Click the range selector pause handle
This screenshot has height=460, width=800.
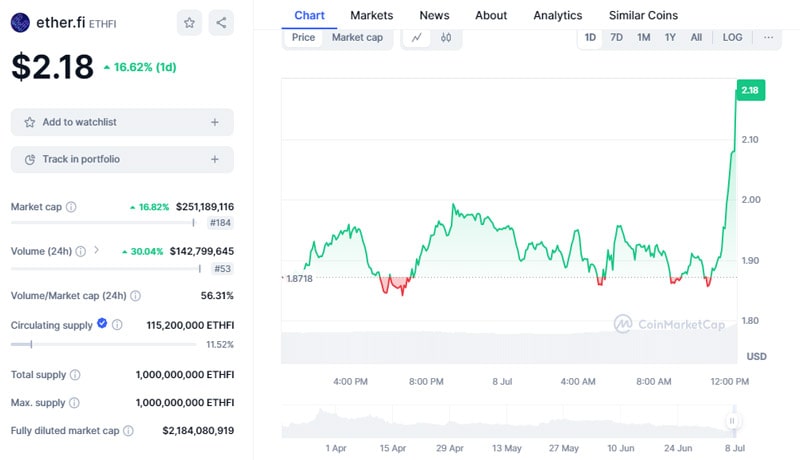pos(732,421)
